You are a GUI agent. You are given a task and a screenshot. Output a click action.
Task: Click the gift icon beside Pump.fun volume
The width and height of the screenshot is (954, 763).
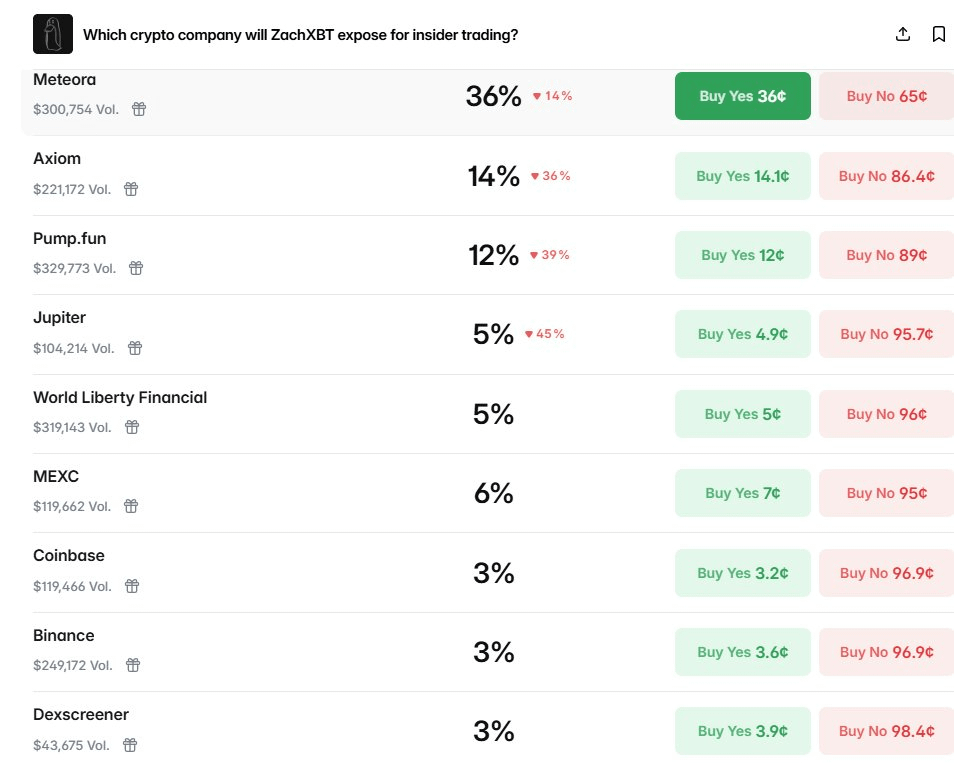point(136,268)
